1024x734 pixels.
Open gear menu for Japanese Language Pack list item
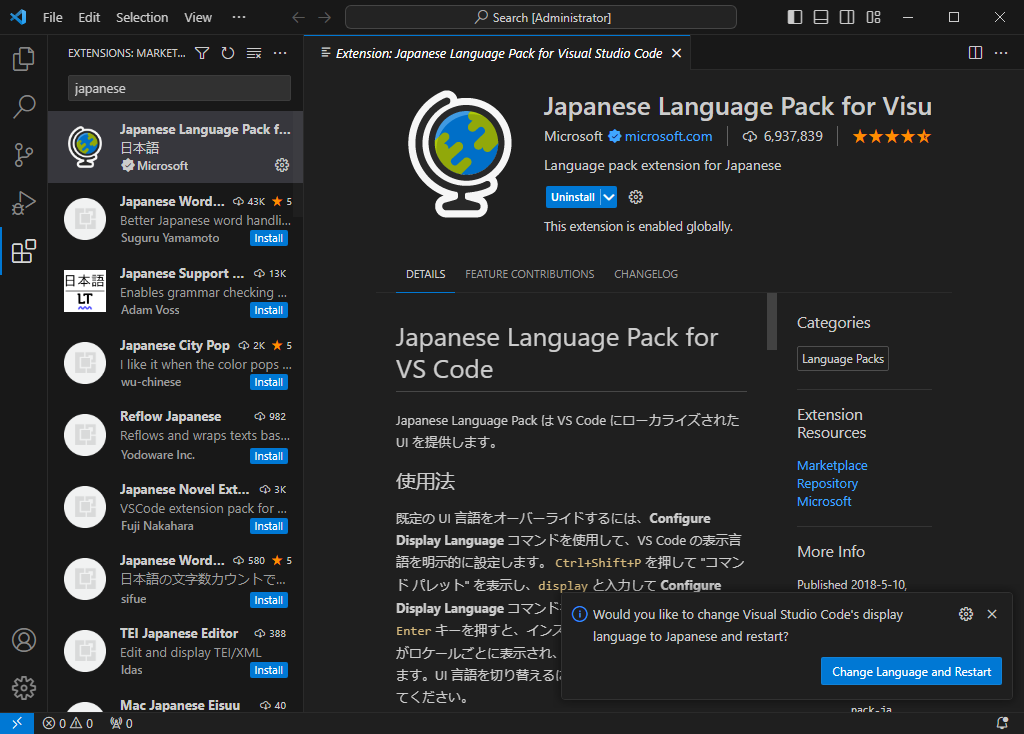[282, 165]
